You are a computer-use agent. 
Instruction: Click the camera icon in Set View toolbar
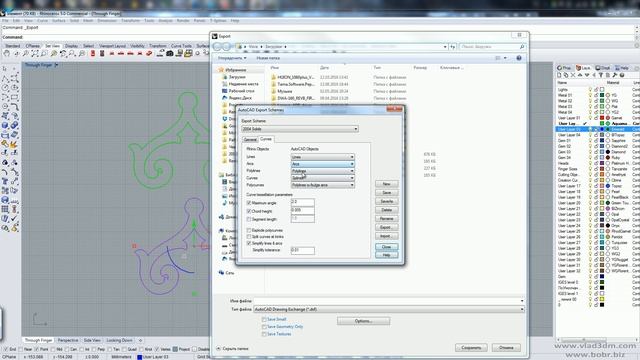pos(170,53)
